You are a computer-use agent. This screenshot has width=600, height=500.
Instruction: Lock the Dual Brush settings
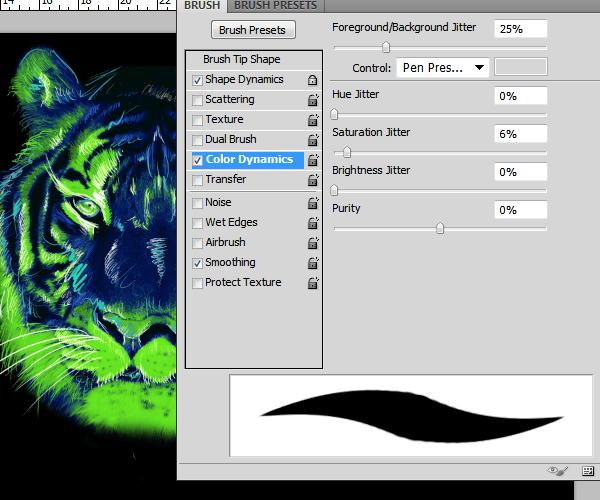[313, 140]
